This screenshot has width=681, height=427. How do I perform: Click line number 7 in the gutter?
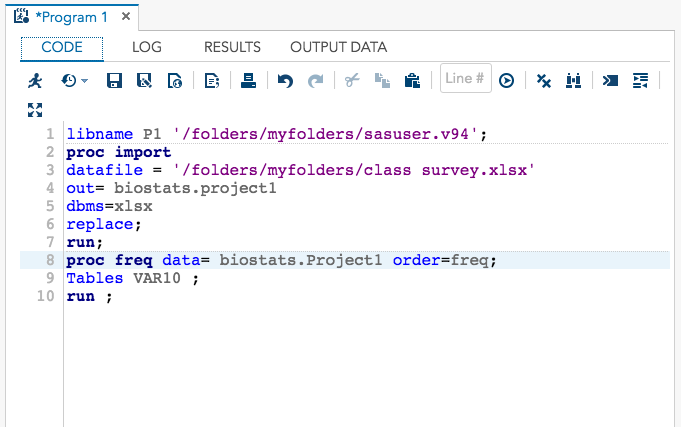pos(50,242)
